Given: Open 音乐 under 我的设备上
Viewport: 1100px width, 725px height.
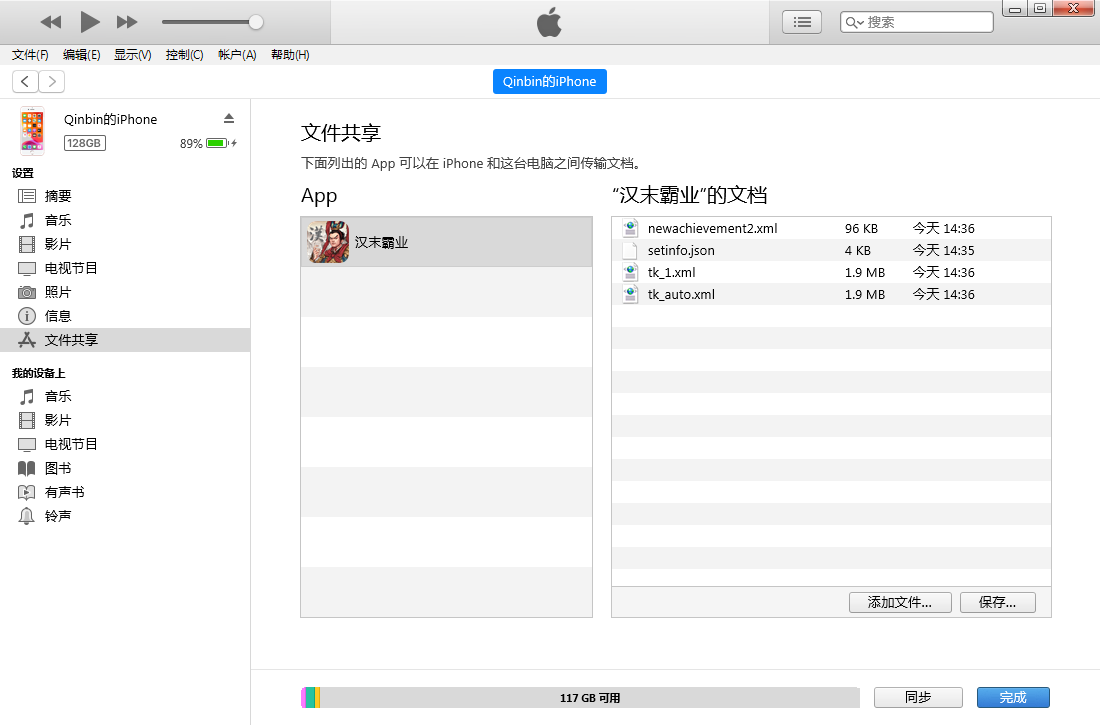Looking at the screenshot, I should [x=125, y=397].
